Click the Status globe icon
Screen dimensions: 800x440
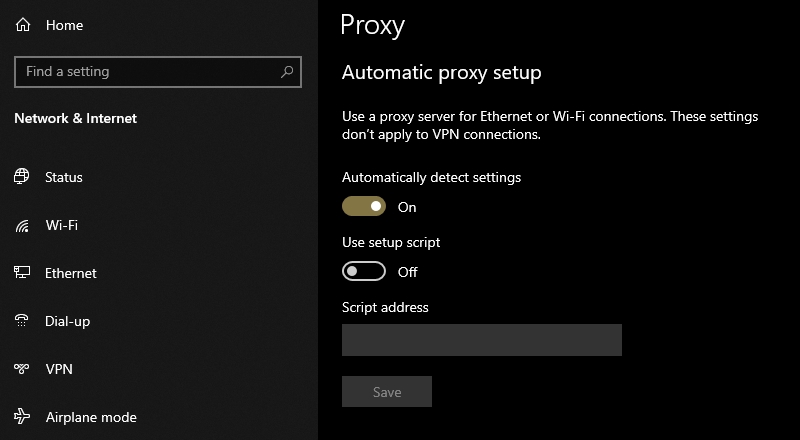click(x=22, y=177)
